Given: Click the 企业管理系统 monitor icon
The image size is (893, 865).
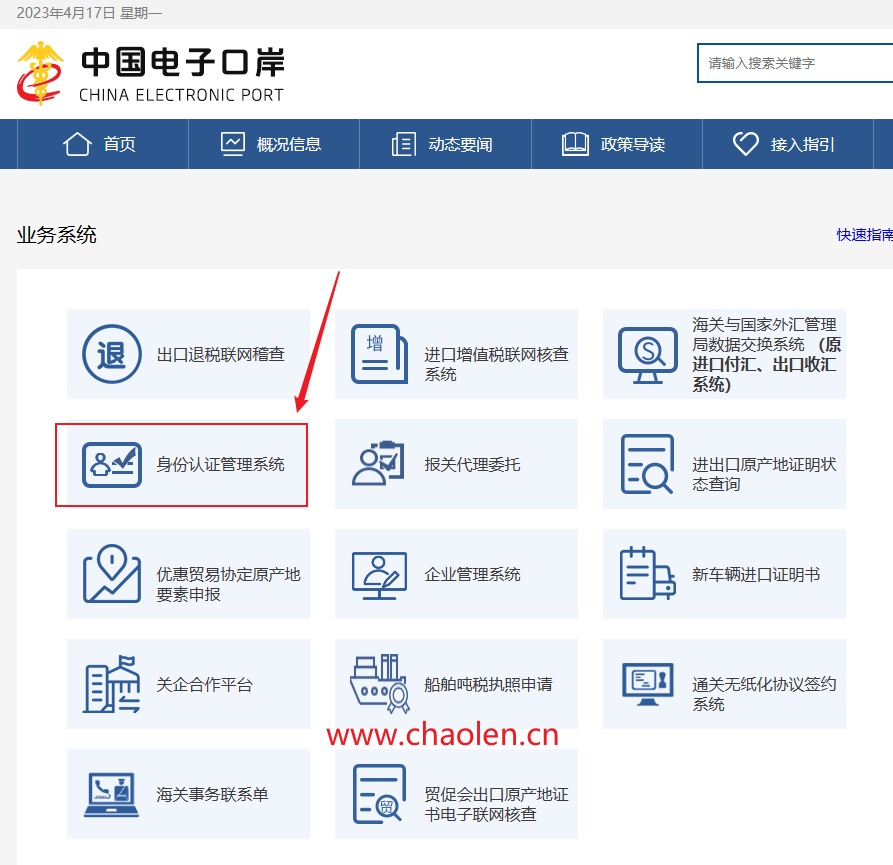Looking at the screenshot, I should (x=379, y=574).
